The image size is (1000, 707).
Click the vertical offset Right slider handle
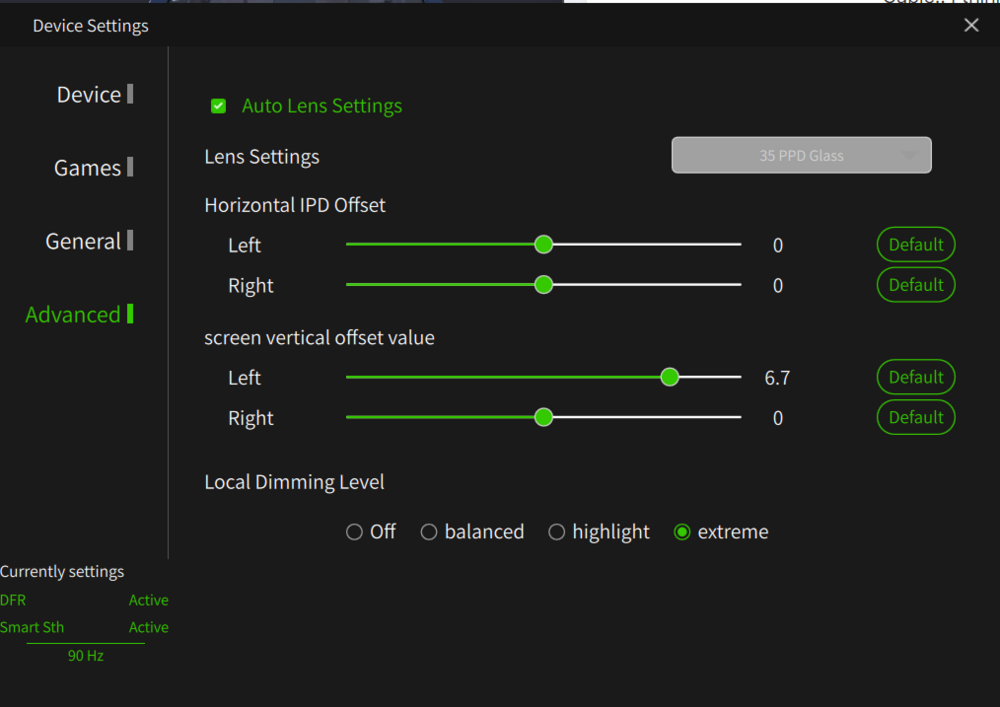click(x=543, y=417)
